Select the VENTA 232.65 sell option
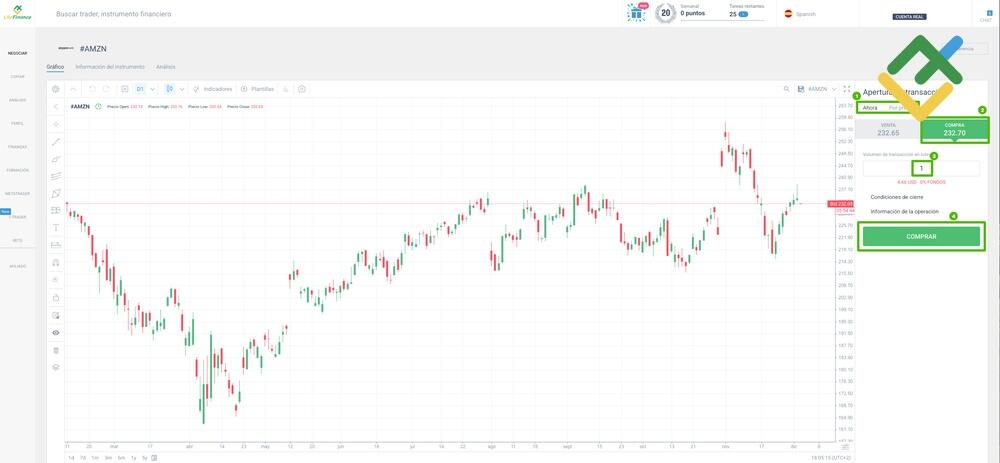 pos(888,129)
